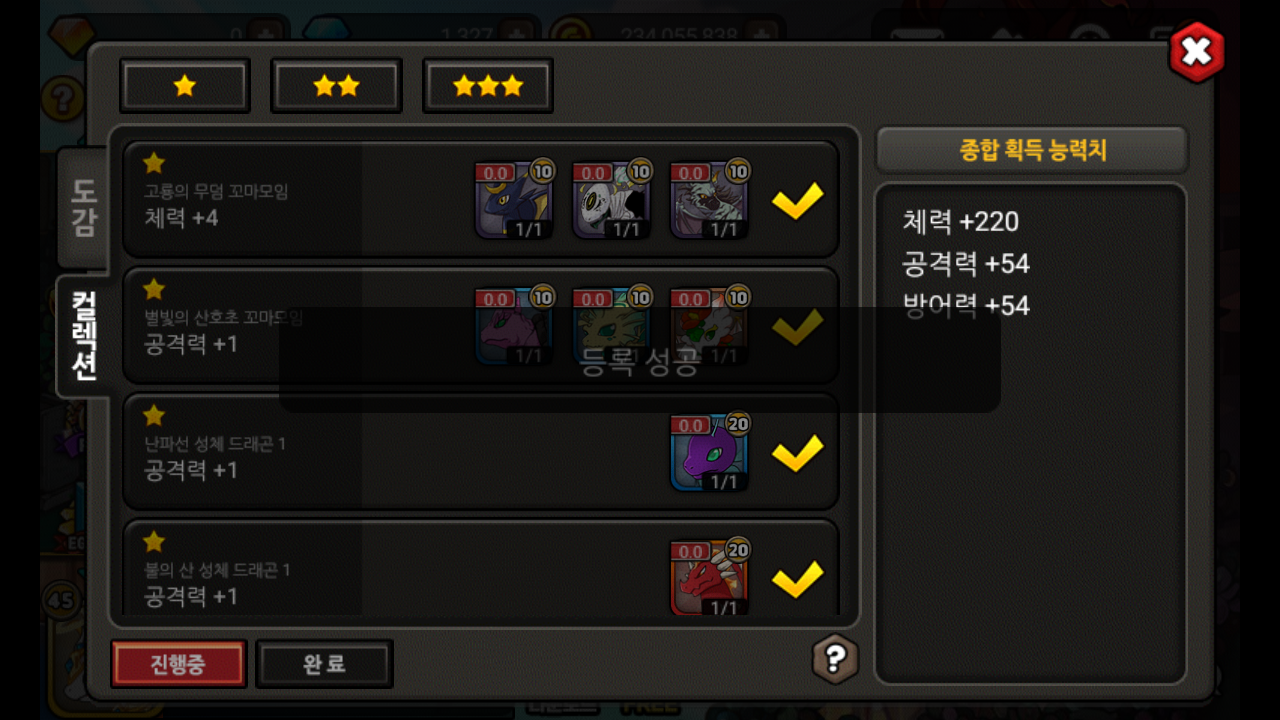The width and height of the screenshot is (1280, 720).
Task: Select the gray furry dragon icon in the first row
Action: (710, 200)
